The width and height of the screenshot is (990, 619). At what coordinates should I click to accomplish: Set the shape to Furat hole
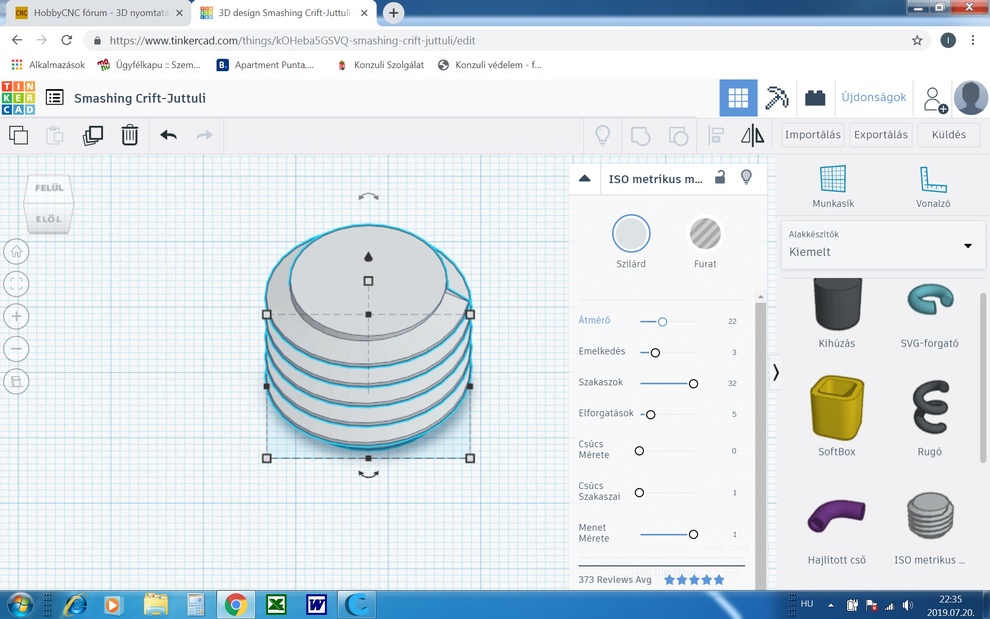(705, 234)
